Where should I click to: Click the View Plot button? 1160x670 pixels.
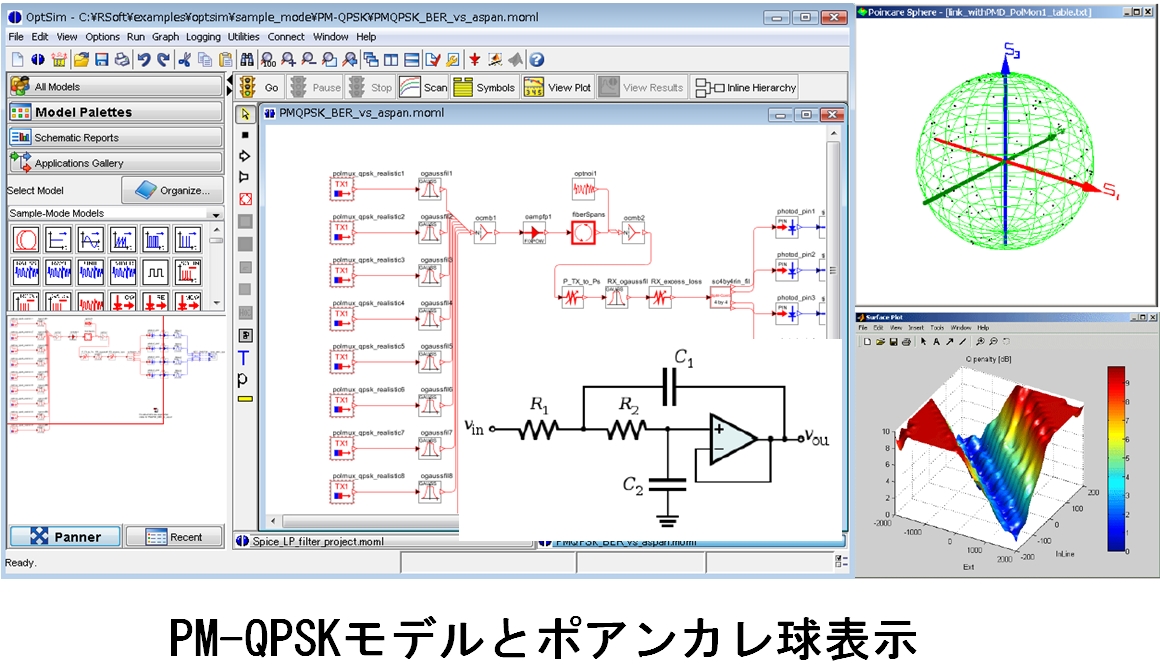coord(557,87)
